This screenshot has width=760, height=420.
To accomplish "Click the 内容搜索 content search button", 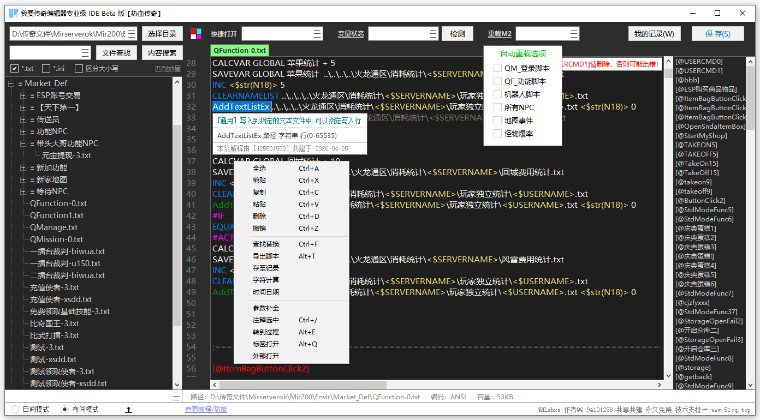I will [x=162, y=52].
